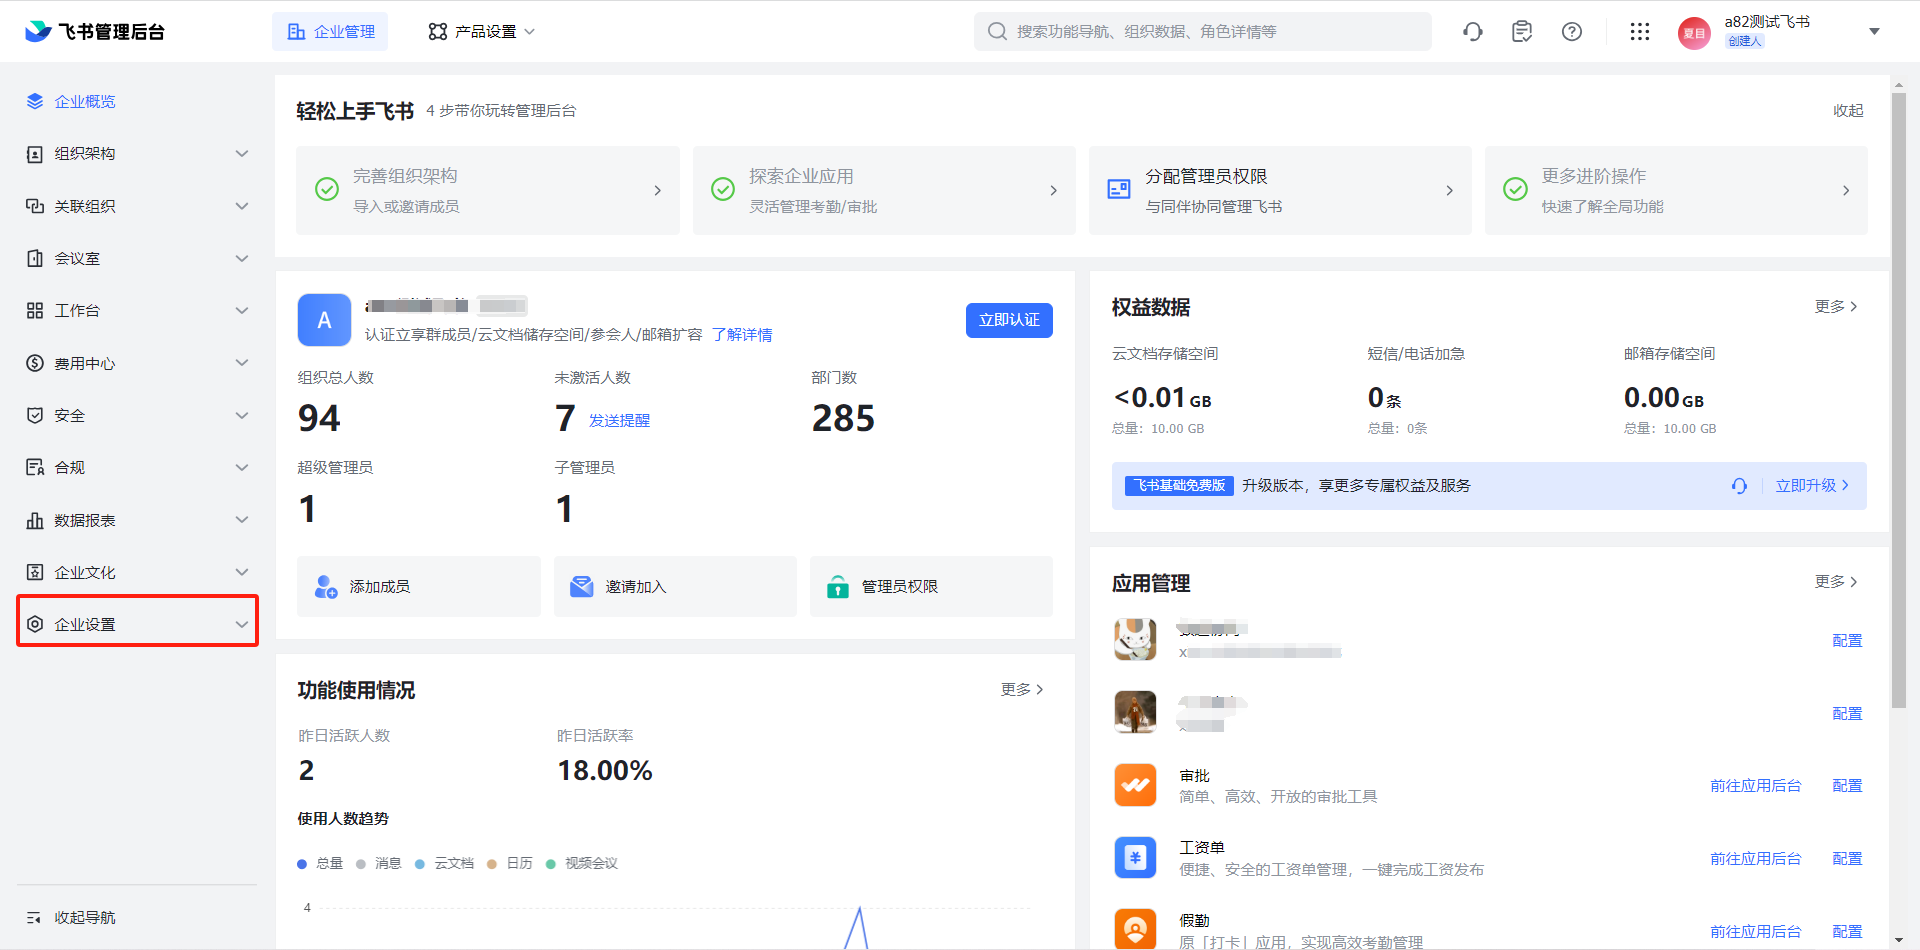Open the 合规 sidebar menu
Image resolution: width=1920 pixels, height=950 pixels.
click(137, 467)
